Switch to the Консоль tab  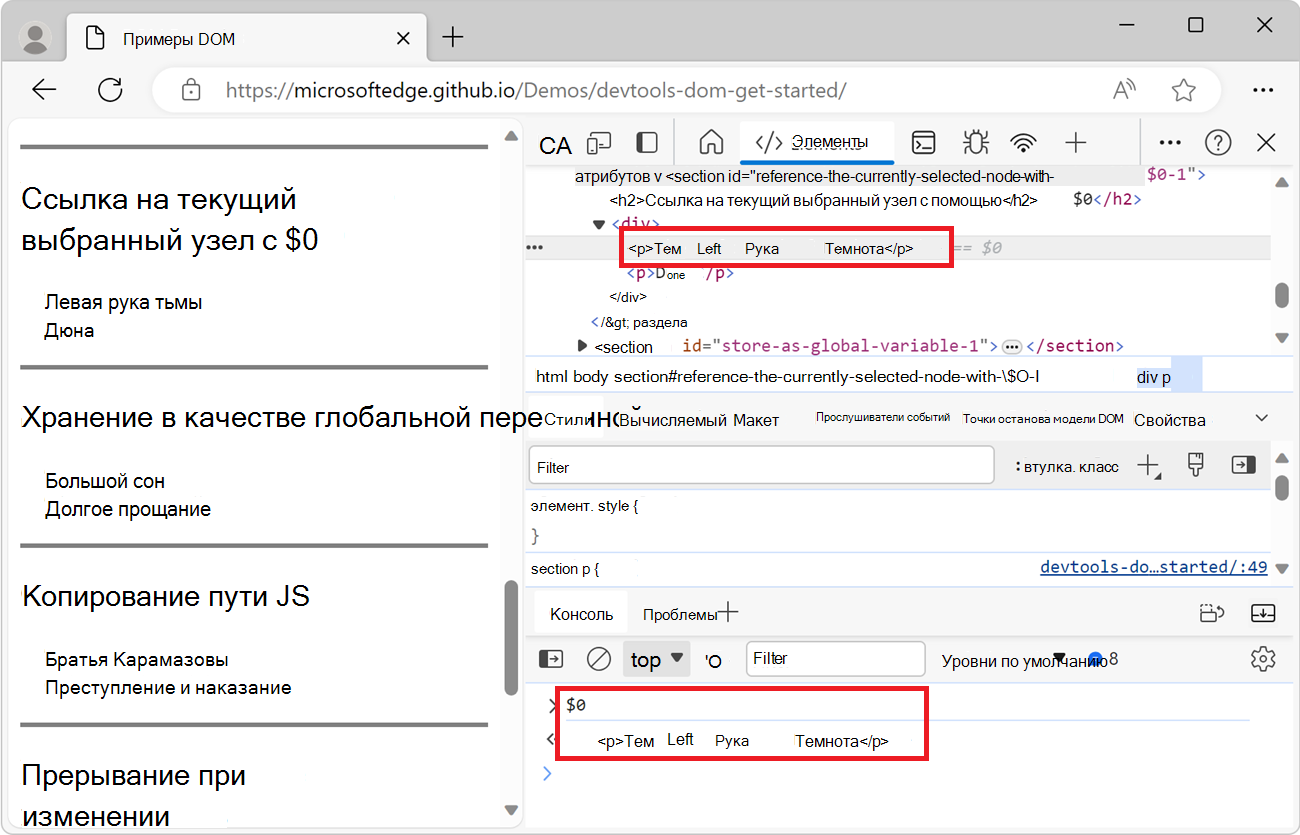tap(580, 612)
